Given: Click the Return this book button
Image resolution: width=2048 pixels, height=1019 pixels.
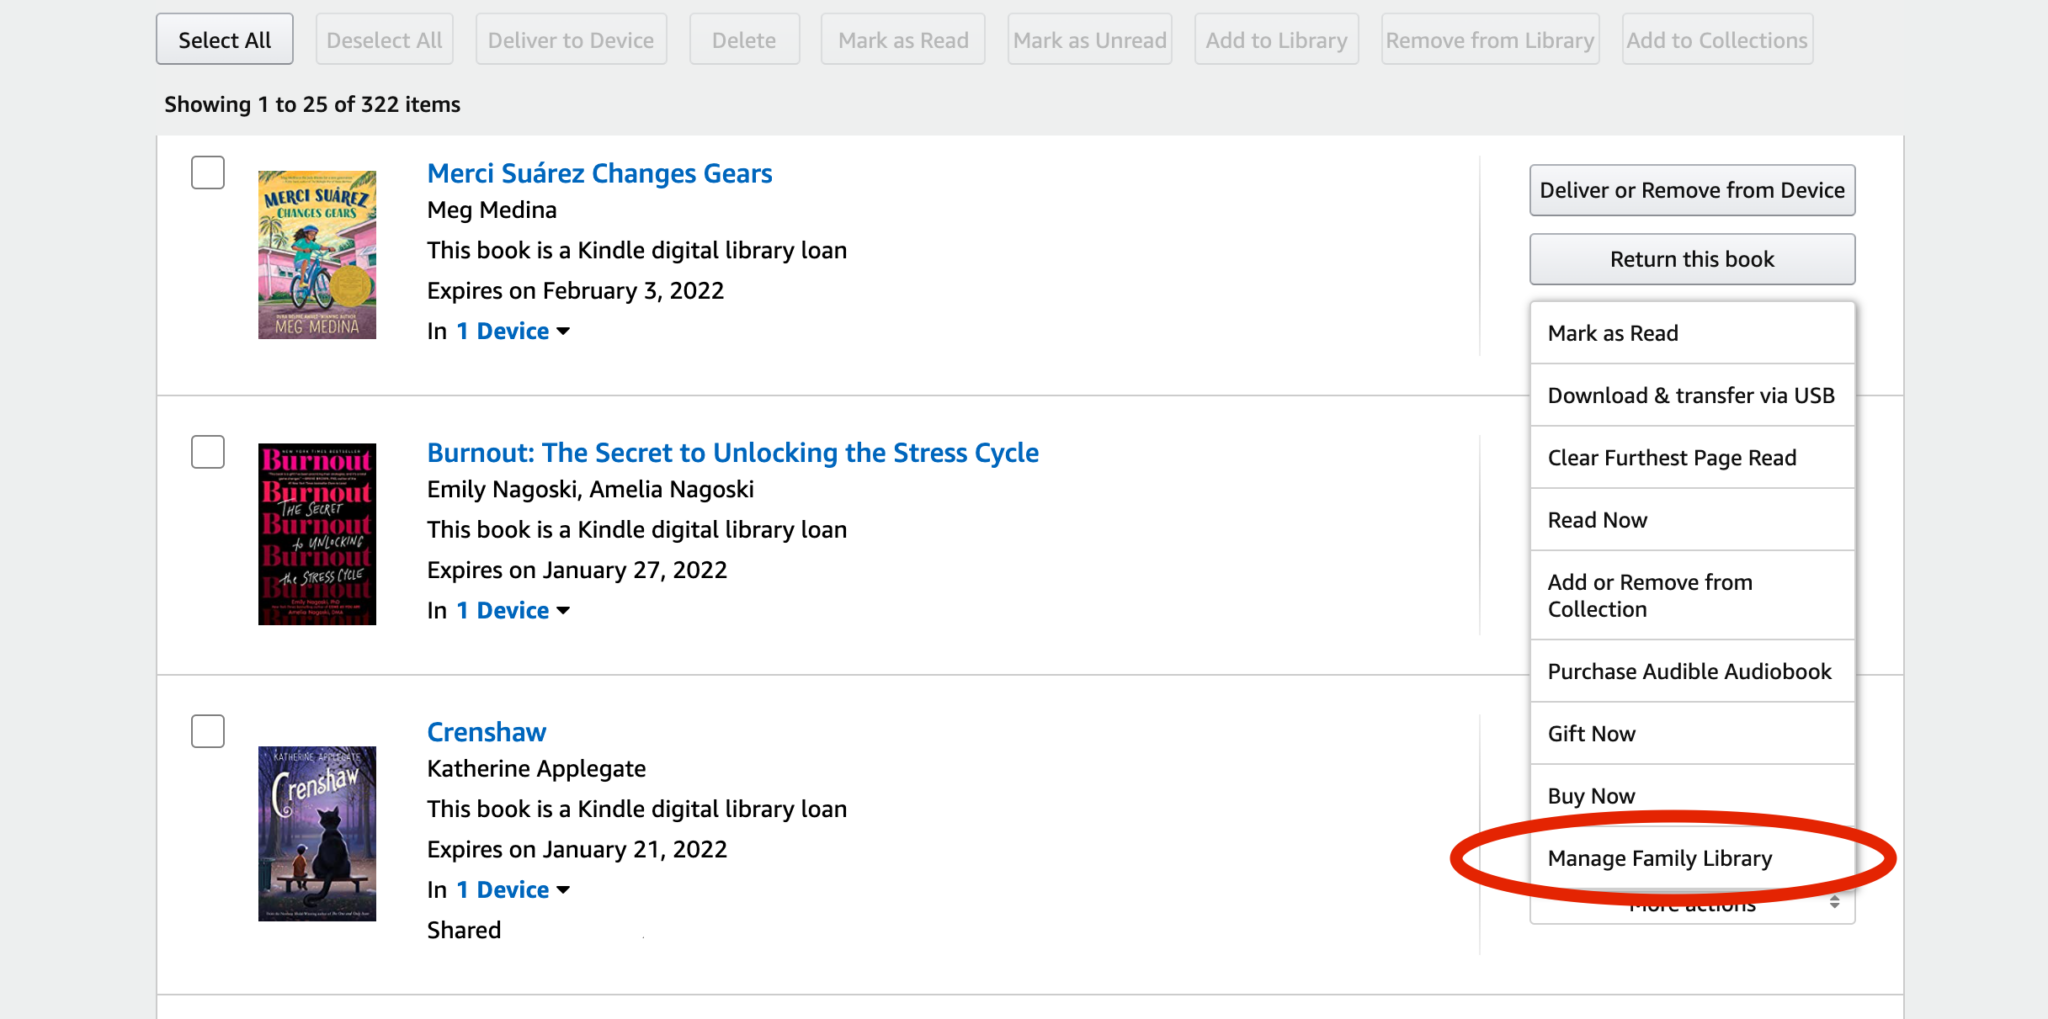Looking at the screenshot, I should pyautogui.click(x=1692, y=259).
